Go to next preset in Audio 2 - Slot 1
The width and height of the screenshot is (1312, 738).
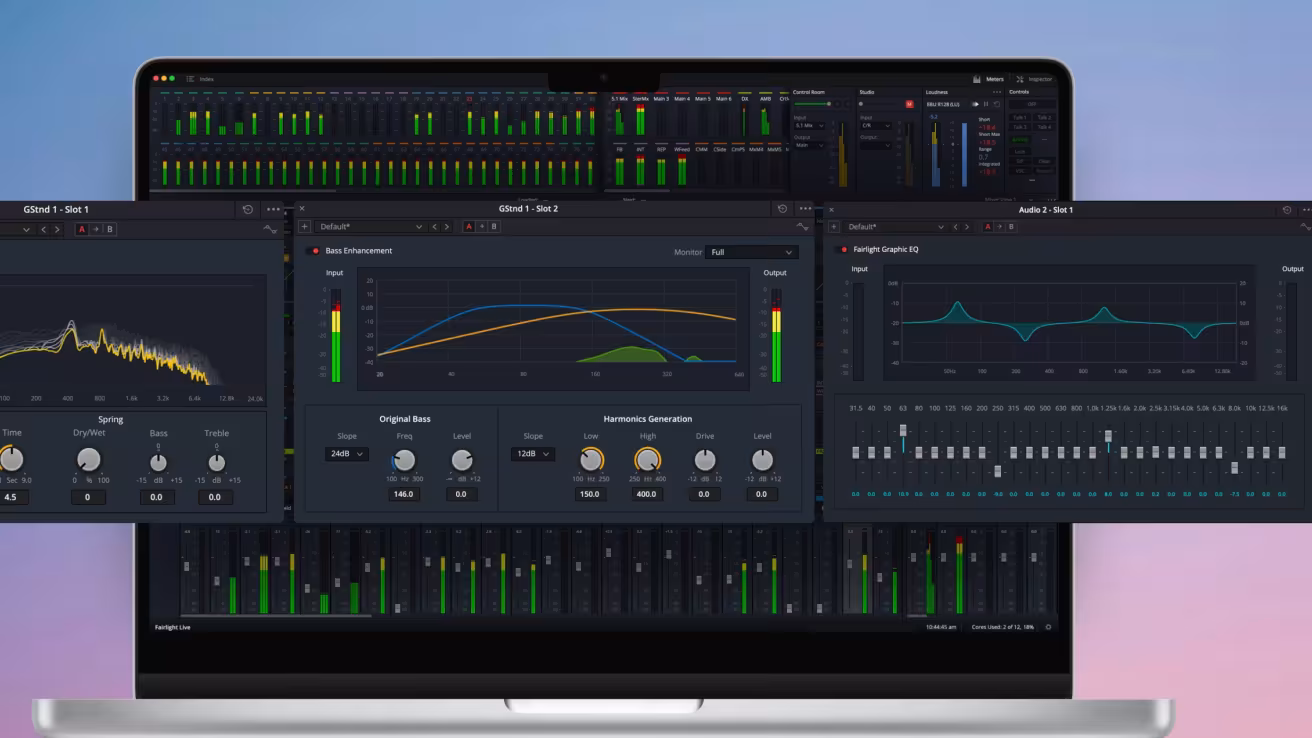[967, 227]
